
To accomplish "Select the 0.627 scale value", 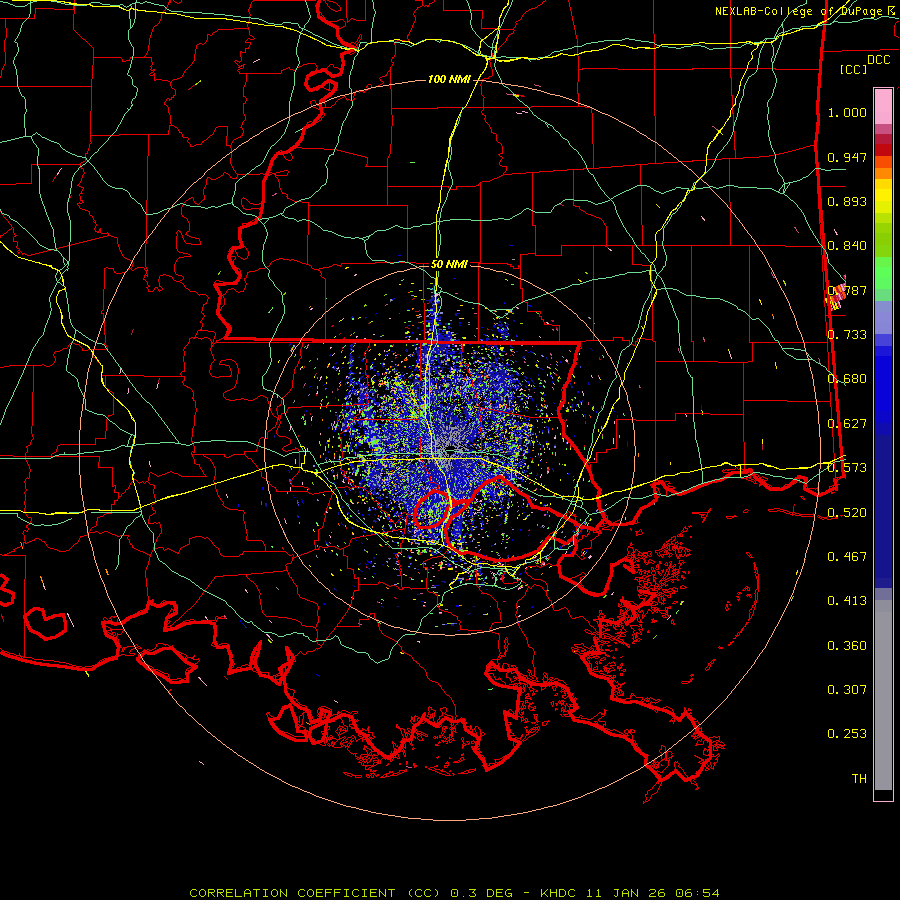I will 847,424.
